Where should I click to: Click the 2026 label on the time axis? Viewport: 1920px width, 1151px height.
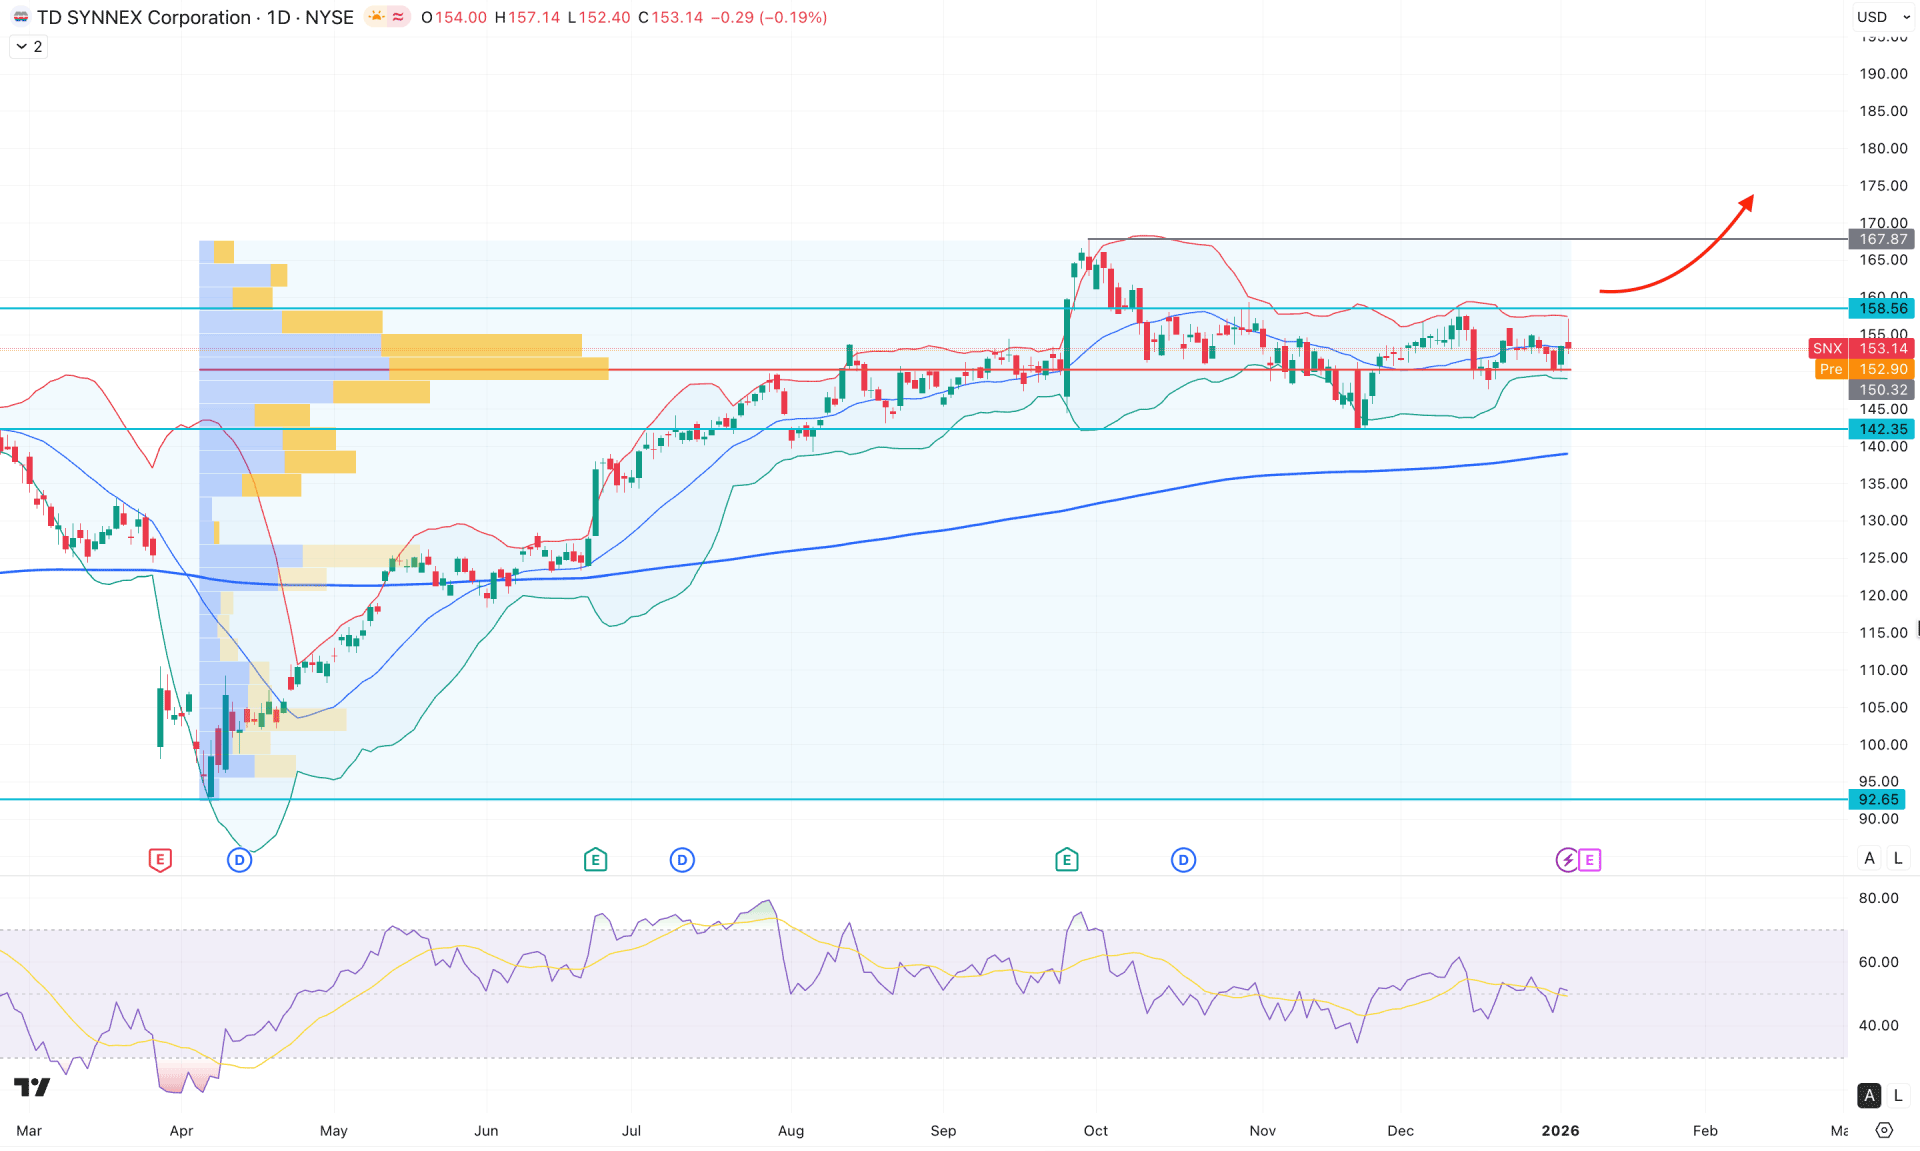tap(1562, 1131)
